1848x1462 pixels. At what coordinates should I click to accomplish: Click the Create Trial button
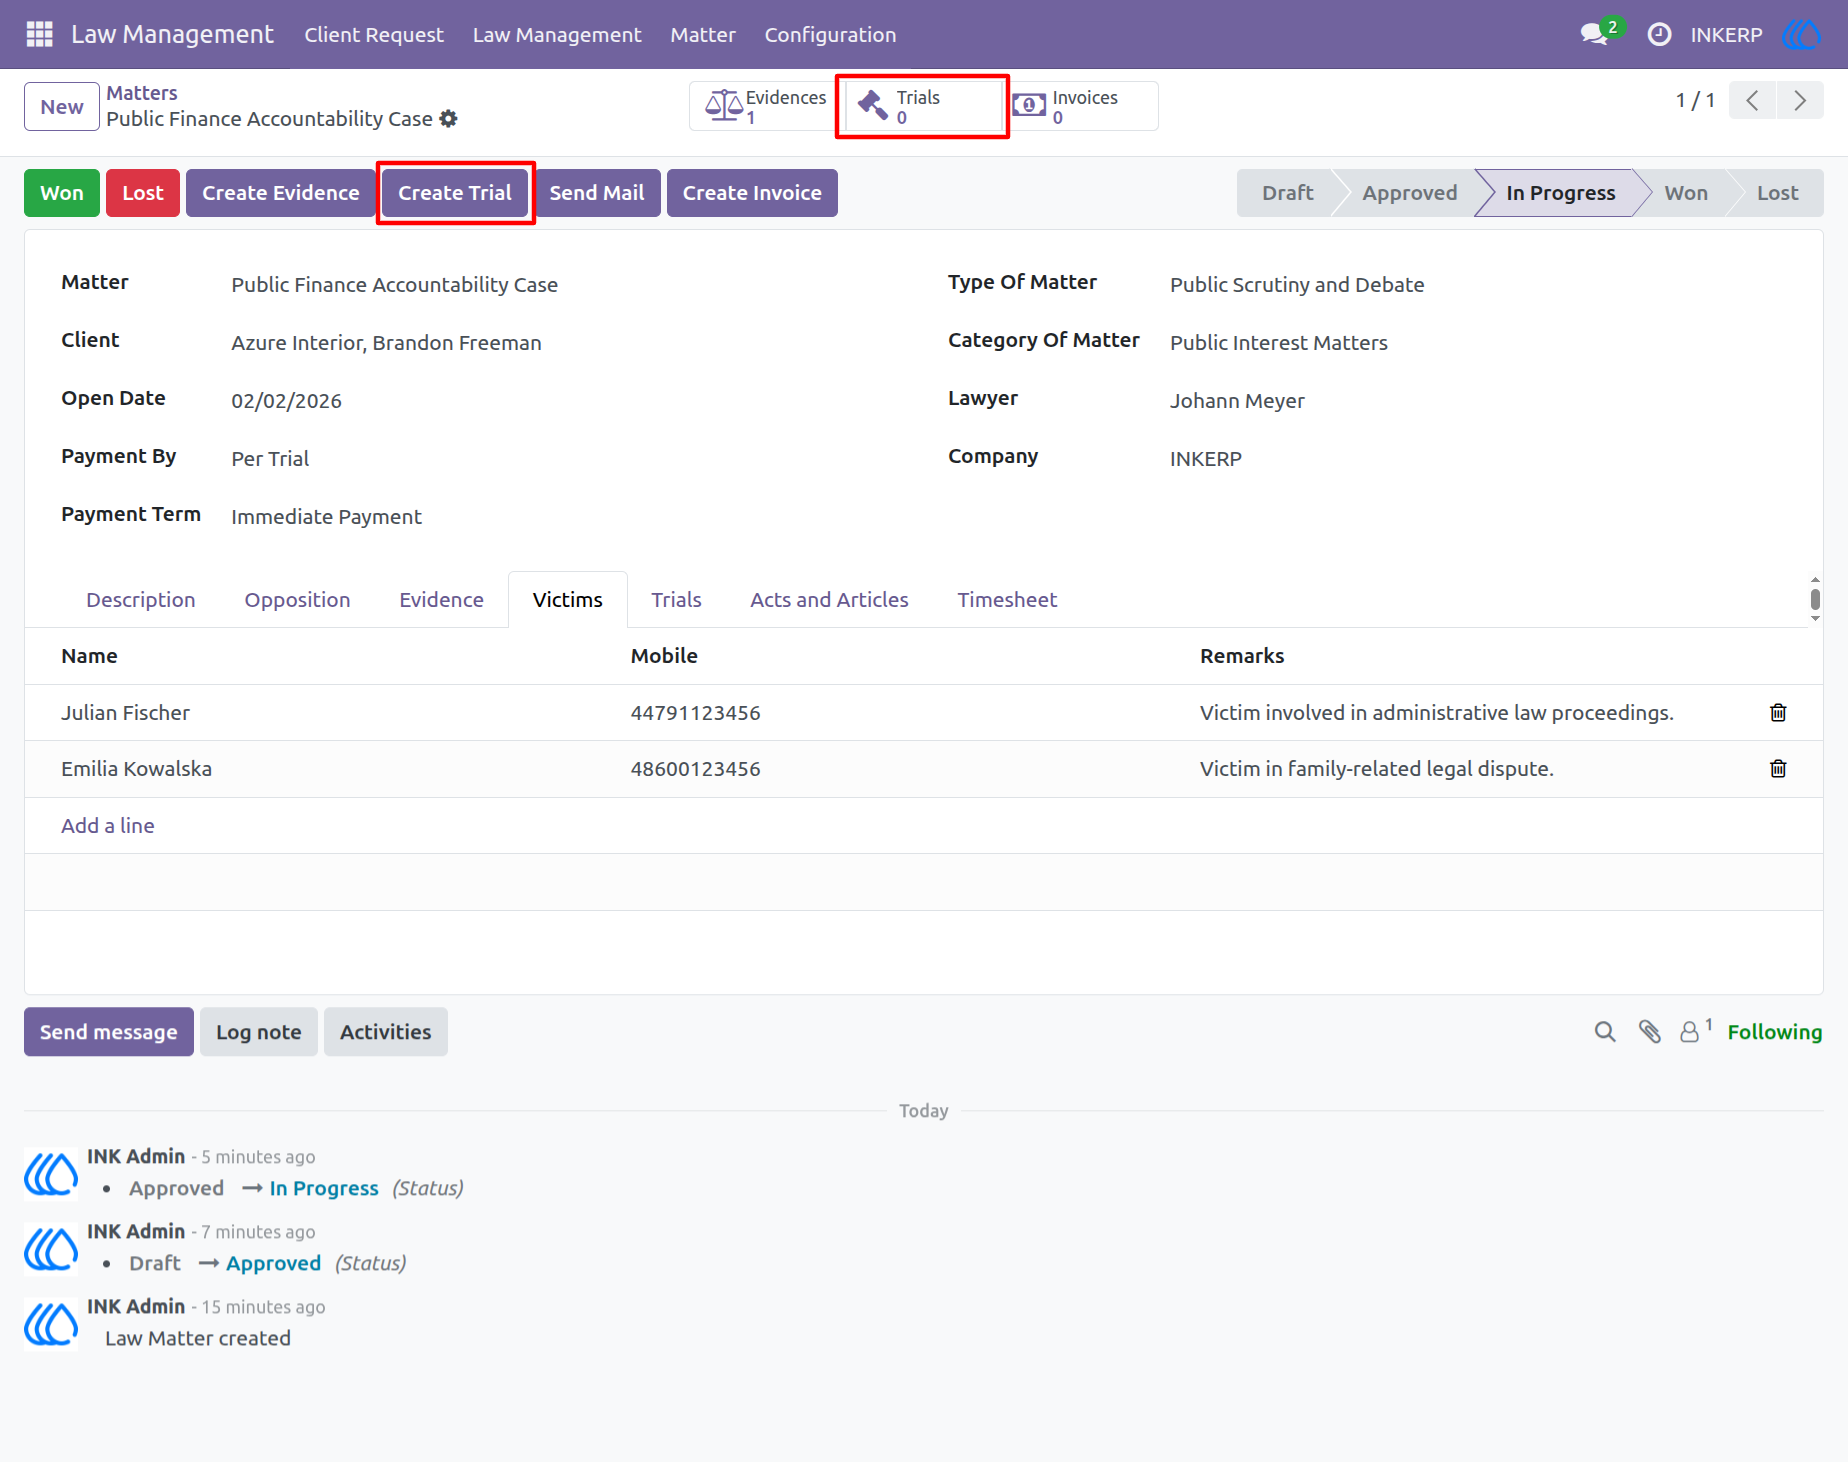coord(455,193)
